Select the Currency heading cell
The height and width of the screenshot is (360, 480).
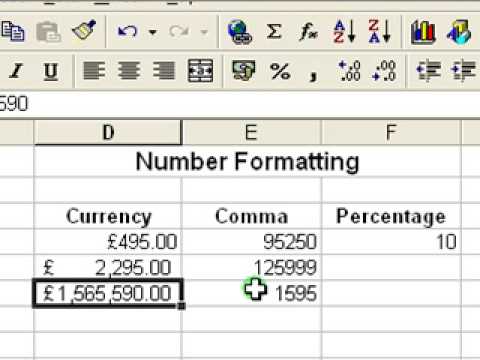click(108, 216)
